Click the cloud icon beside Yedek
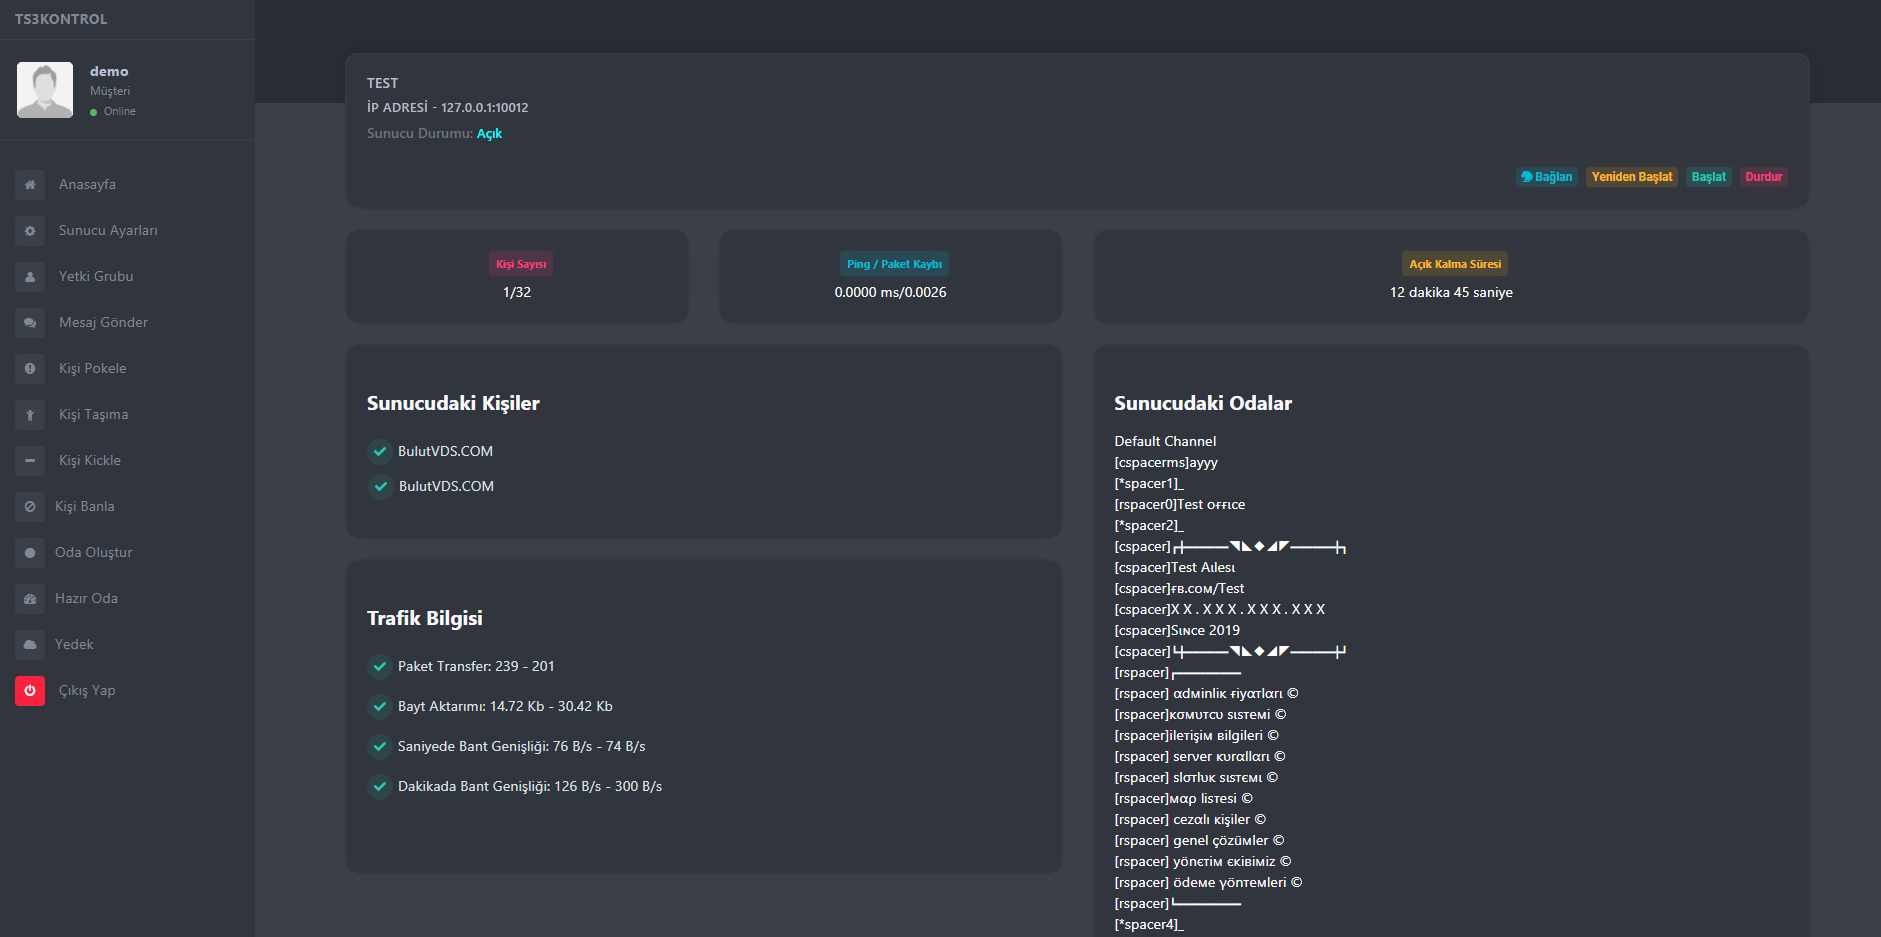This screenshot has height=937, width=1881. 30,645
